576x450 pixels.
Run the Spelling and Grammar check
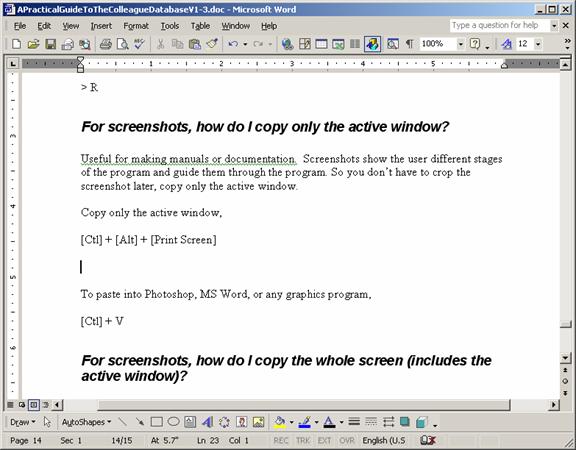point(139,44)
